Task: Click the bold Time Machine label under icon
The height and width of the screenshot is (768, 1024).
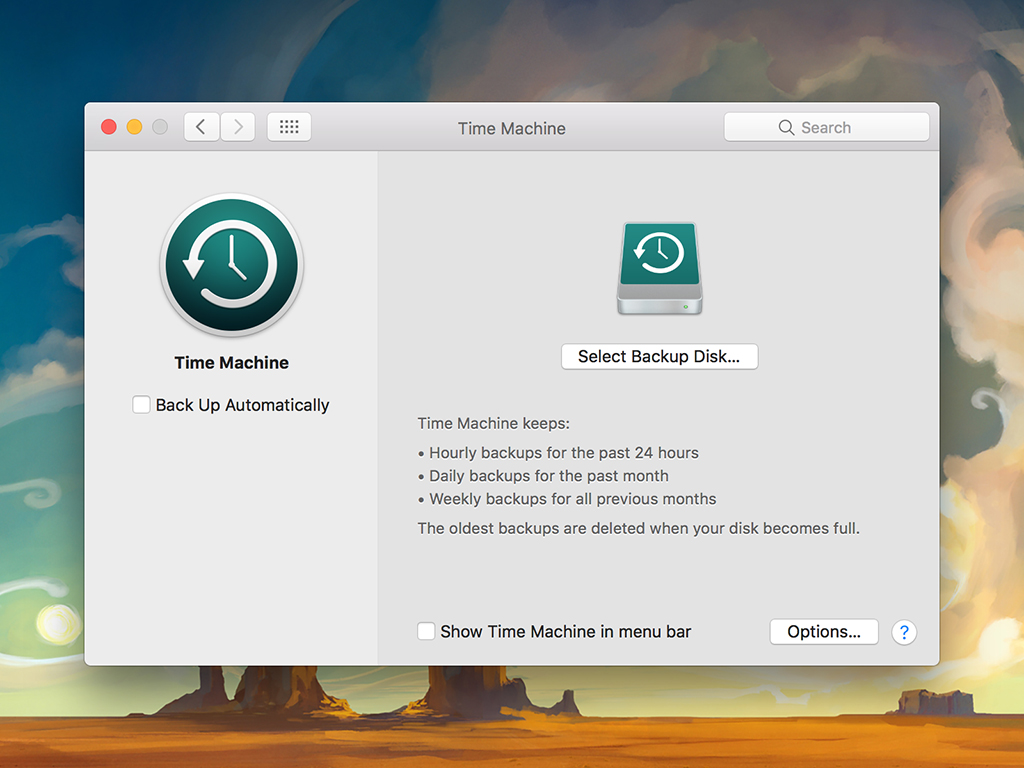Action: pos(231,363)
